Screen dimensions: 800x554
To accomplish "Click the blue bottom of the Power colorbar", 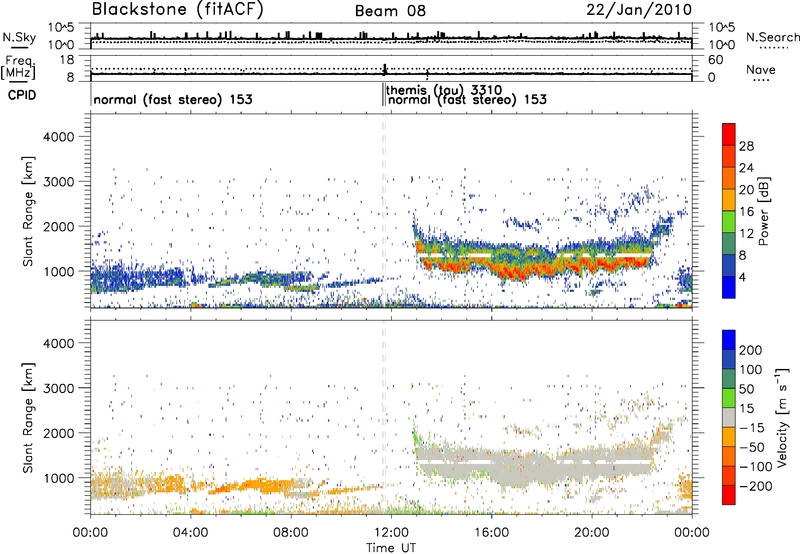I will tap(729, 287).
